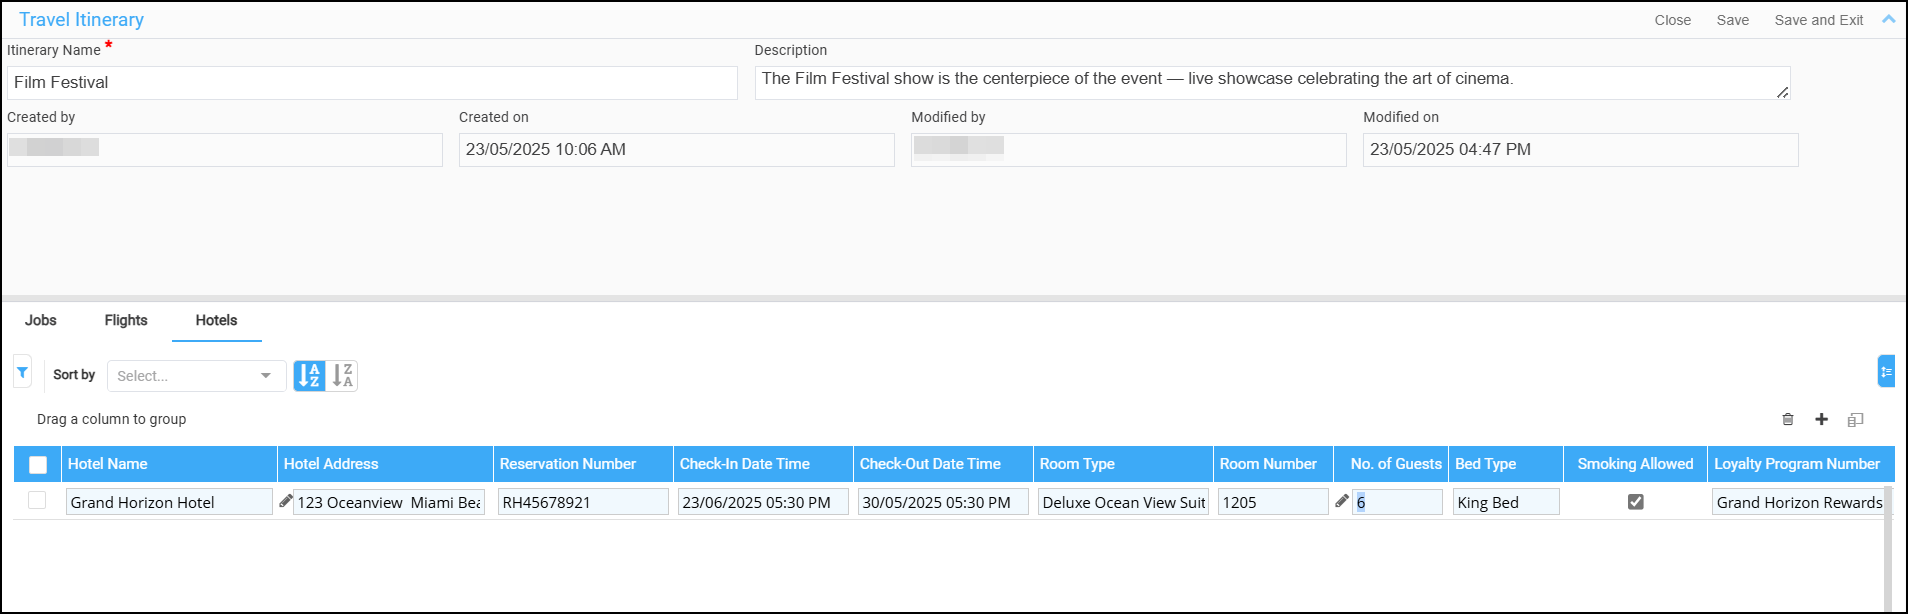Click pencil icon beside Hotel Address
The image size is (1908, 614).
click(285, 501)
